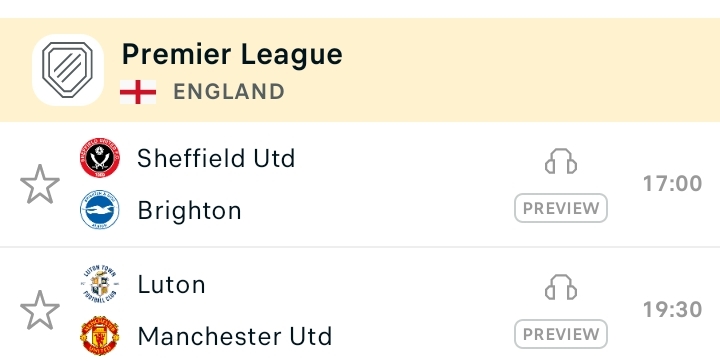Select the ENGLAND country label
720x361 pixels.
(x=229, y=92)
